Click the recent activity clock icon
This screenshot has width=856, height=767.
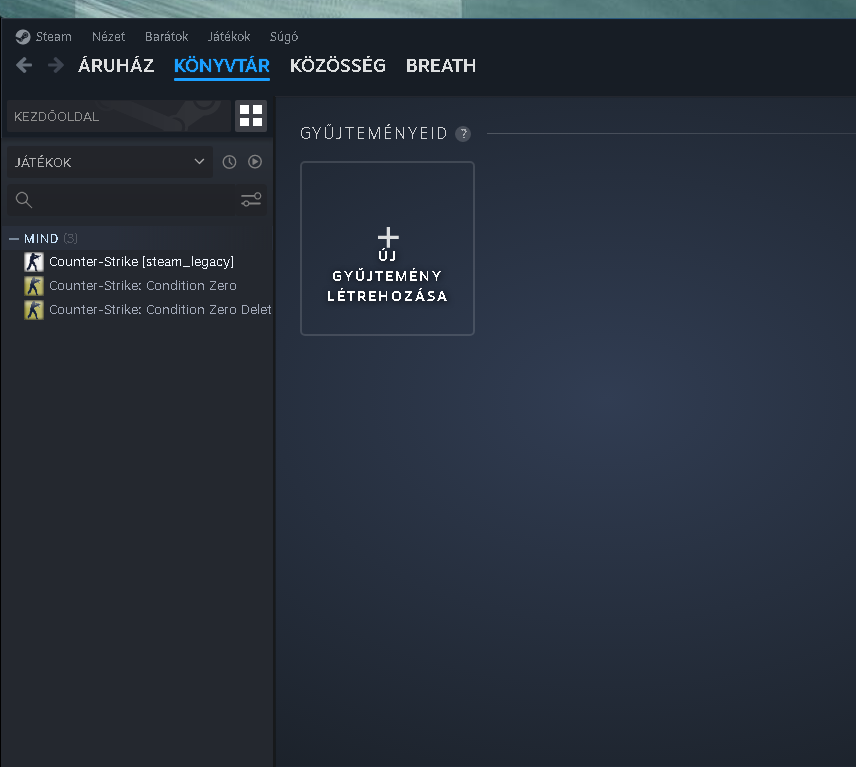click(x=229, y=162)
